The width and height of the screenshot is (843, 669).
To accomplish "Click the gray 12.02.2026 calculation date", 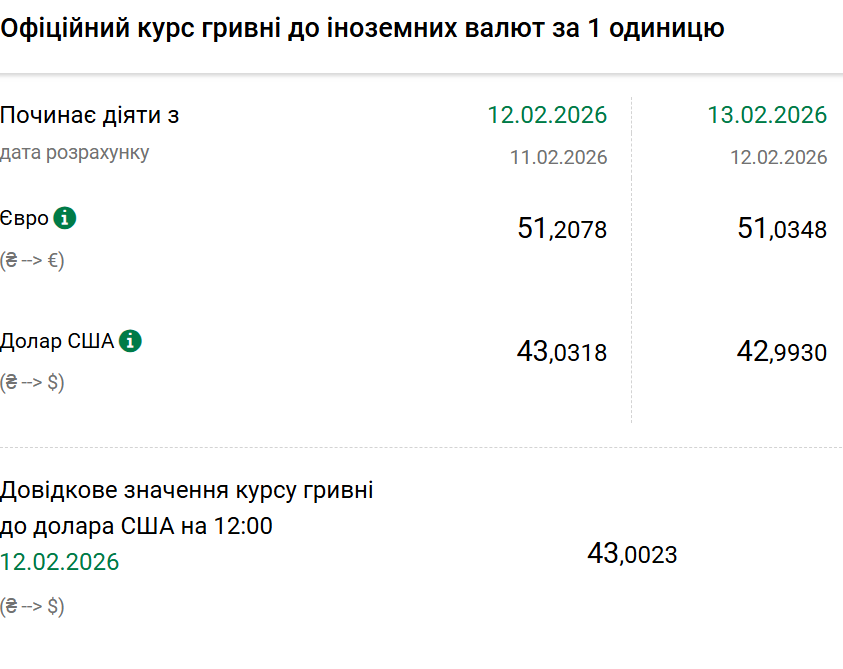I will [778, 157].
